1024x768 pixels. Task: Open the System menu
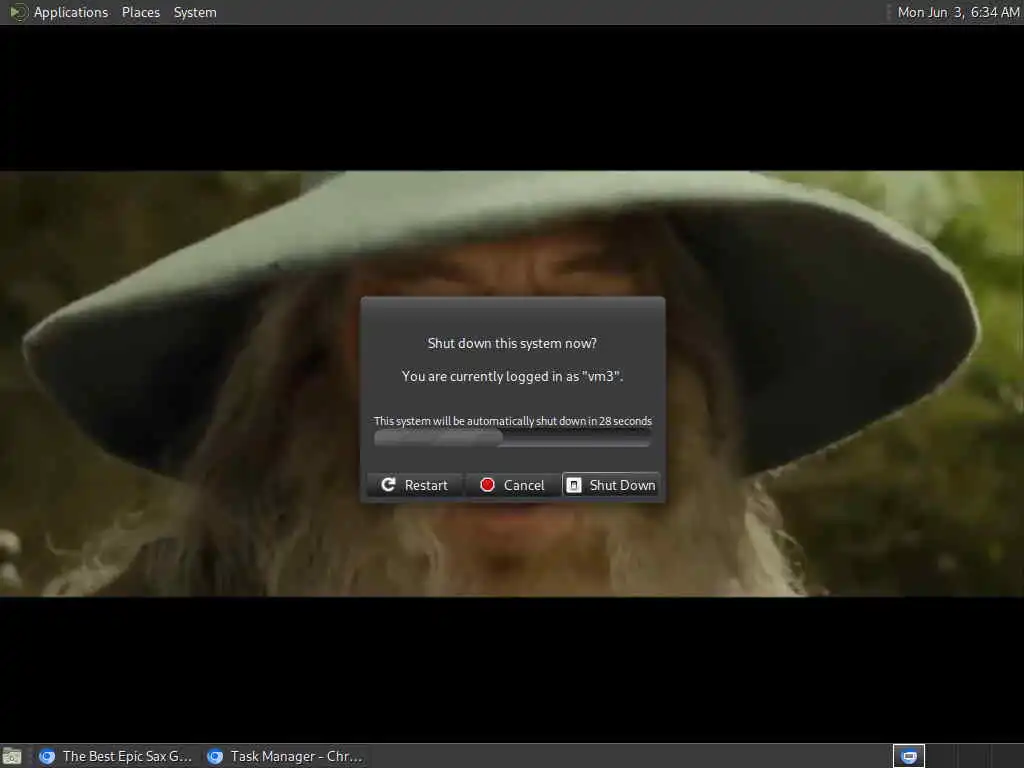click(x=195, y=12)
